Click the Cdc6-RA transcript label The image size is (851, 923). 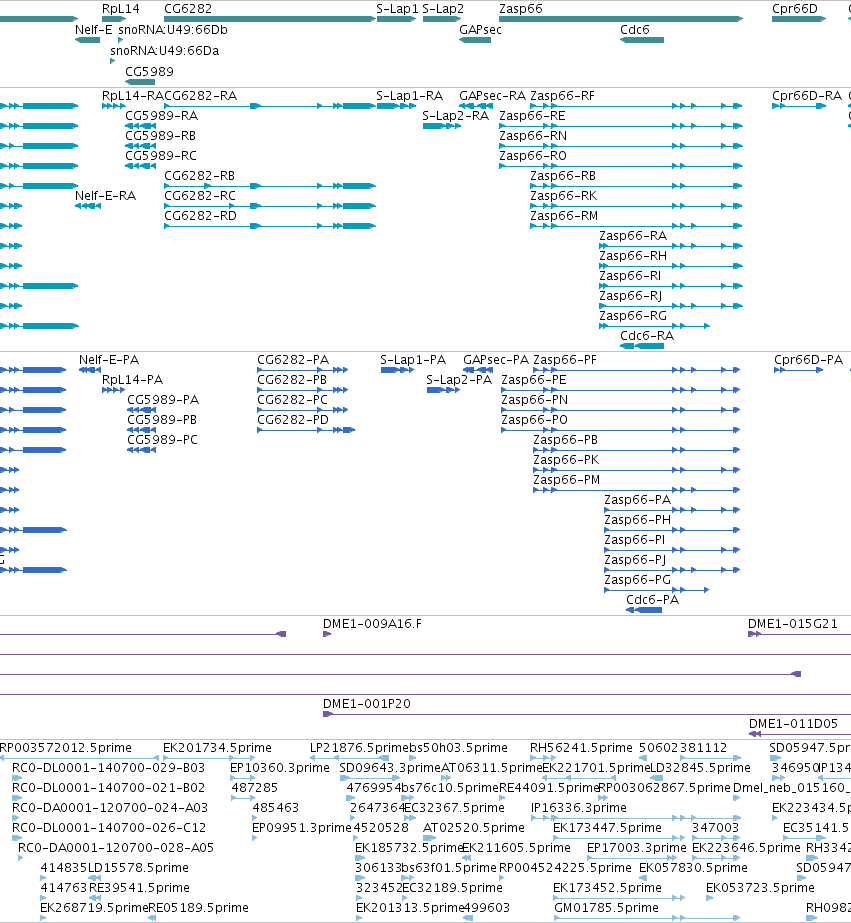(x=647, y=336)
